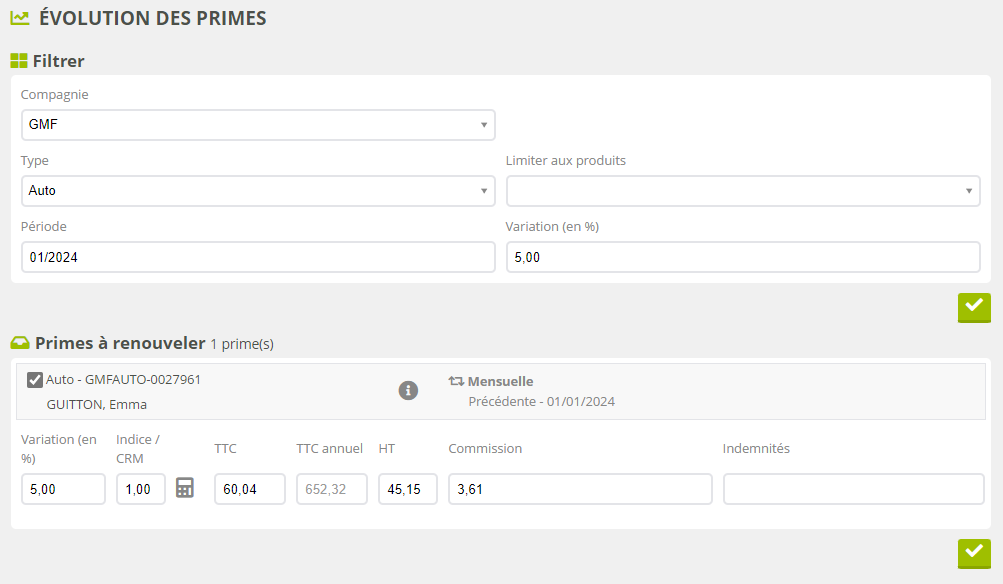This screenshot has width=1003, height=584.
Task: Click the green checkmark button below the filter
Action: pos(973,307)
